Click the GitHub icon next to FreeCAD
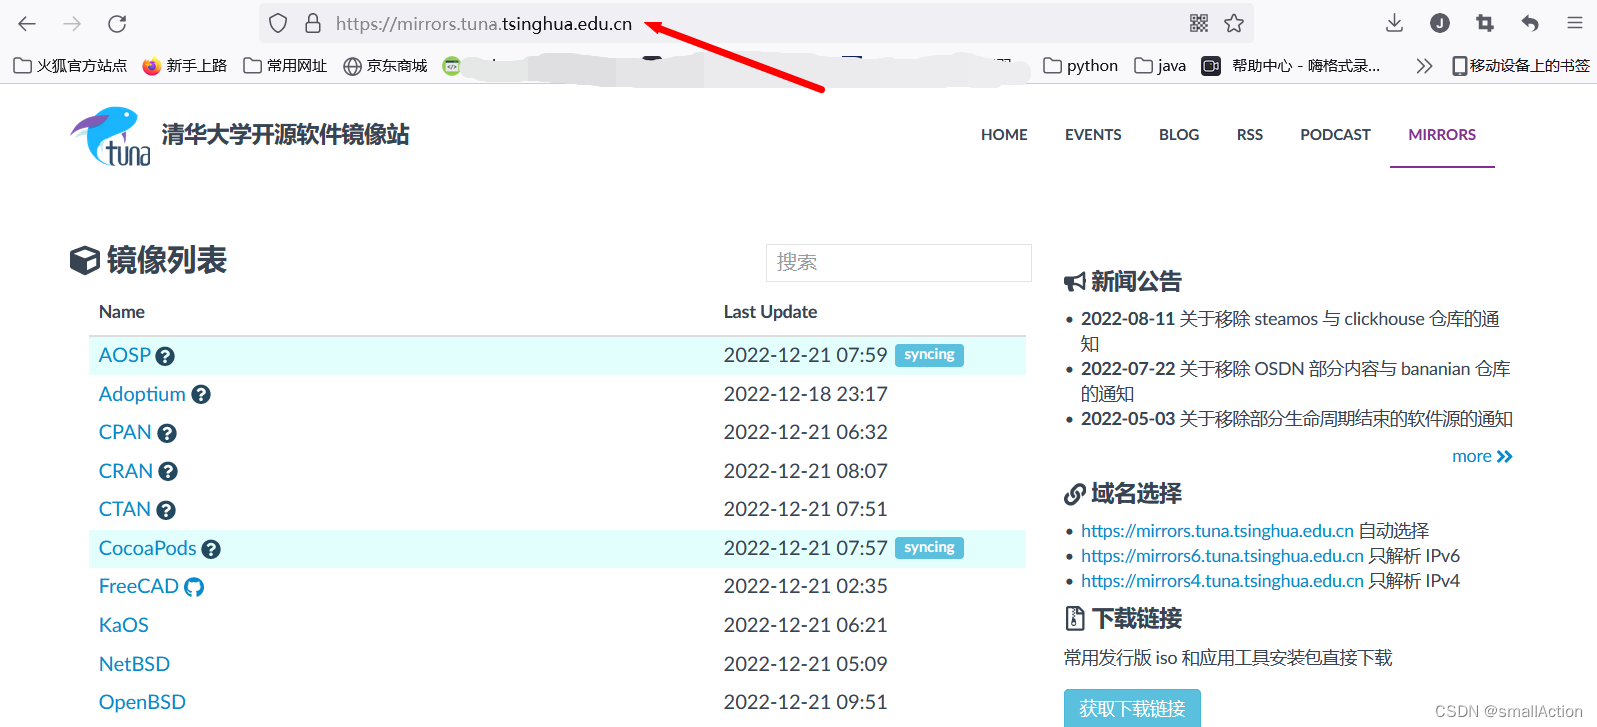Screen dimensions: 1597x727 click(194, 587)
